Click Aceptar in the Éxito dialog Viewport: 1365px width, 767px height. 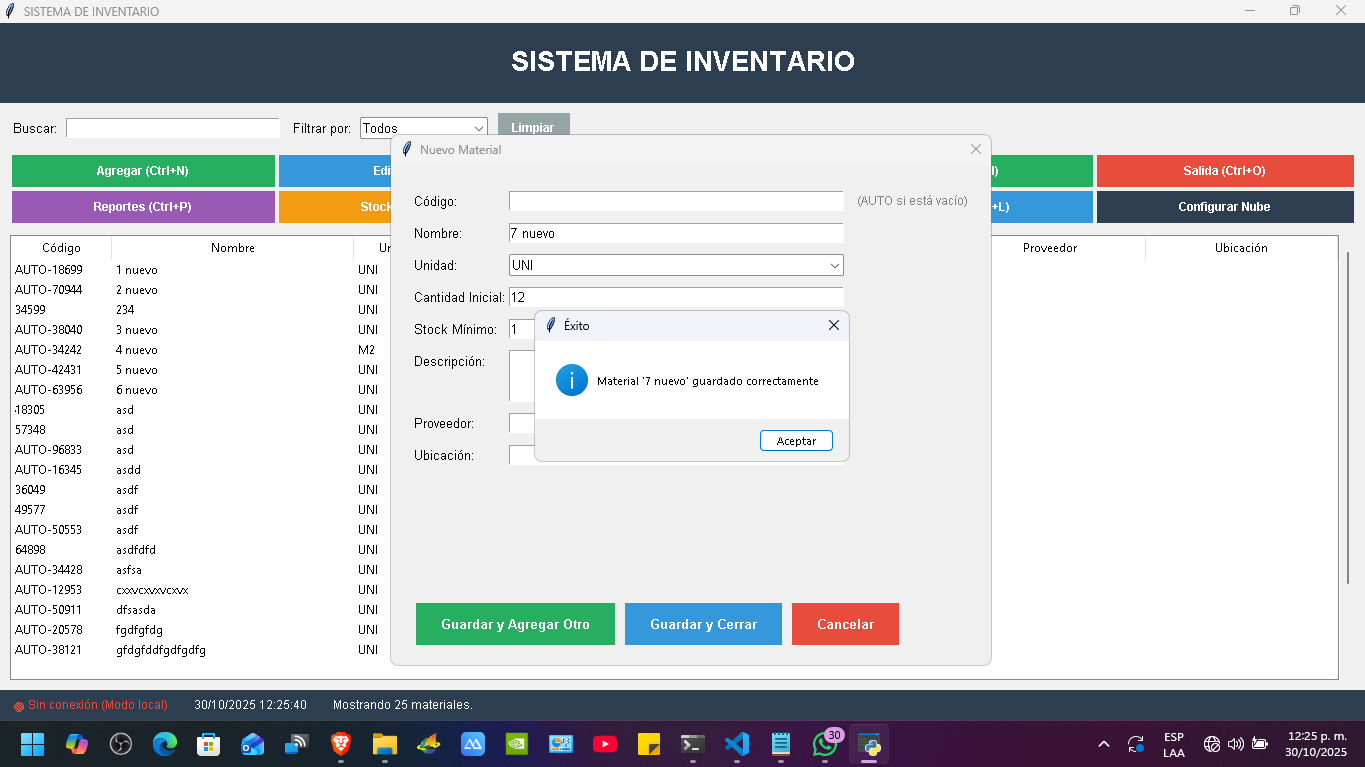pos(796,441)
